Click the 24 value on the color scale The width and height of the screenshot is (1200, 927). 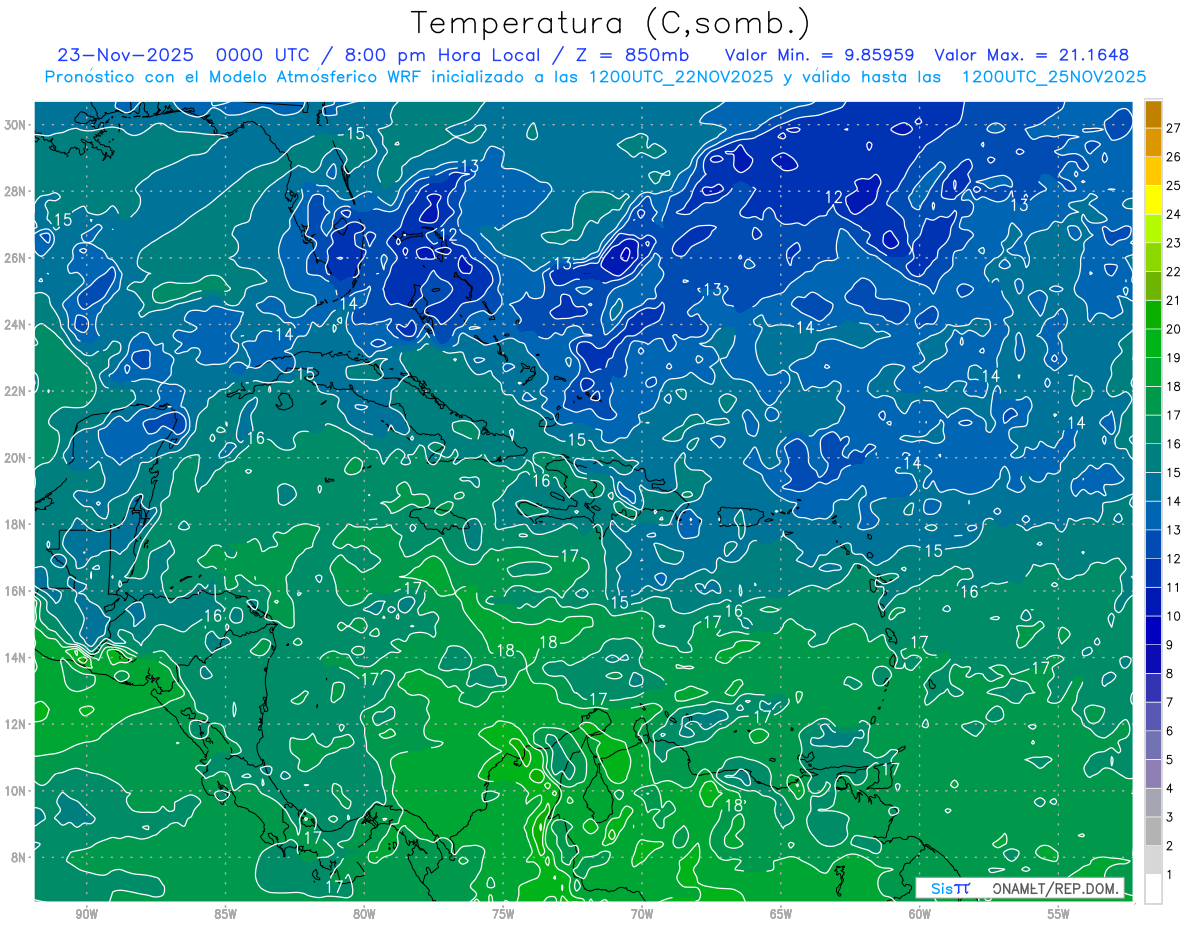pos(1174,214)
